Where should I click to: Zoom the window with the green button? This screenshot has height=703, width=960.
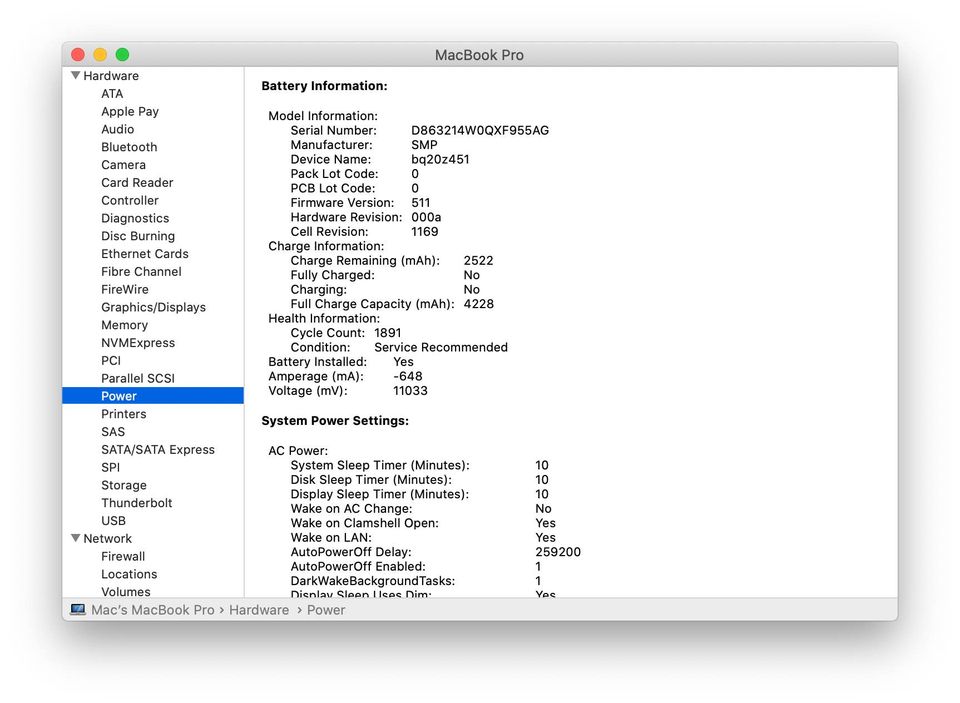[x=122, y=55]
